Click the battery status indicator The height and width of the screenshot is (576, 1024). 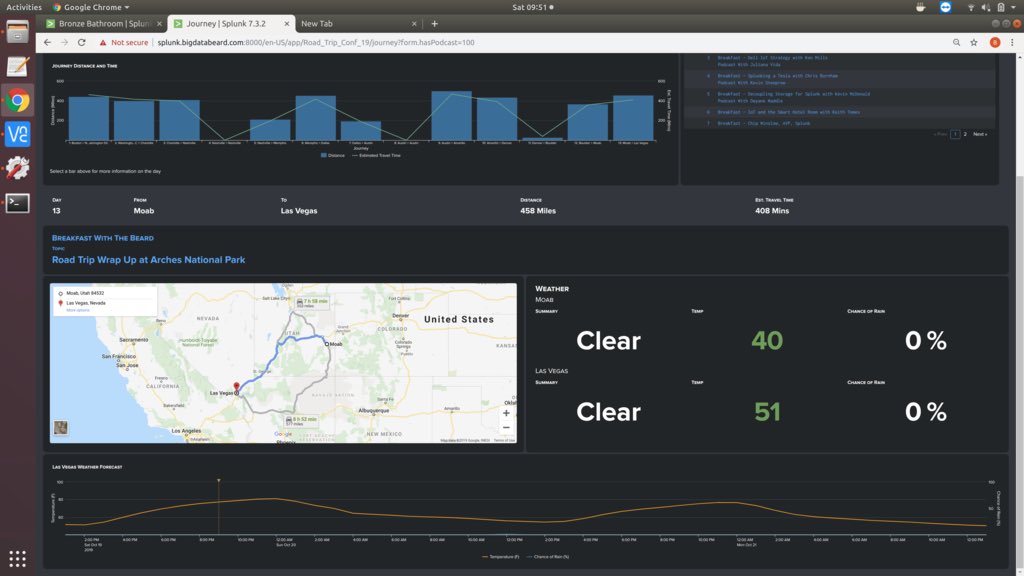[x=1000, y=7]
